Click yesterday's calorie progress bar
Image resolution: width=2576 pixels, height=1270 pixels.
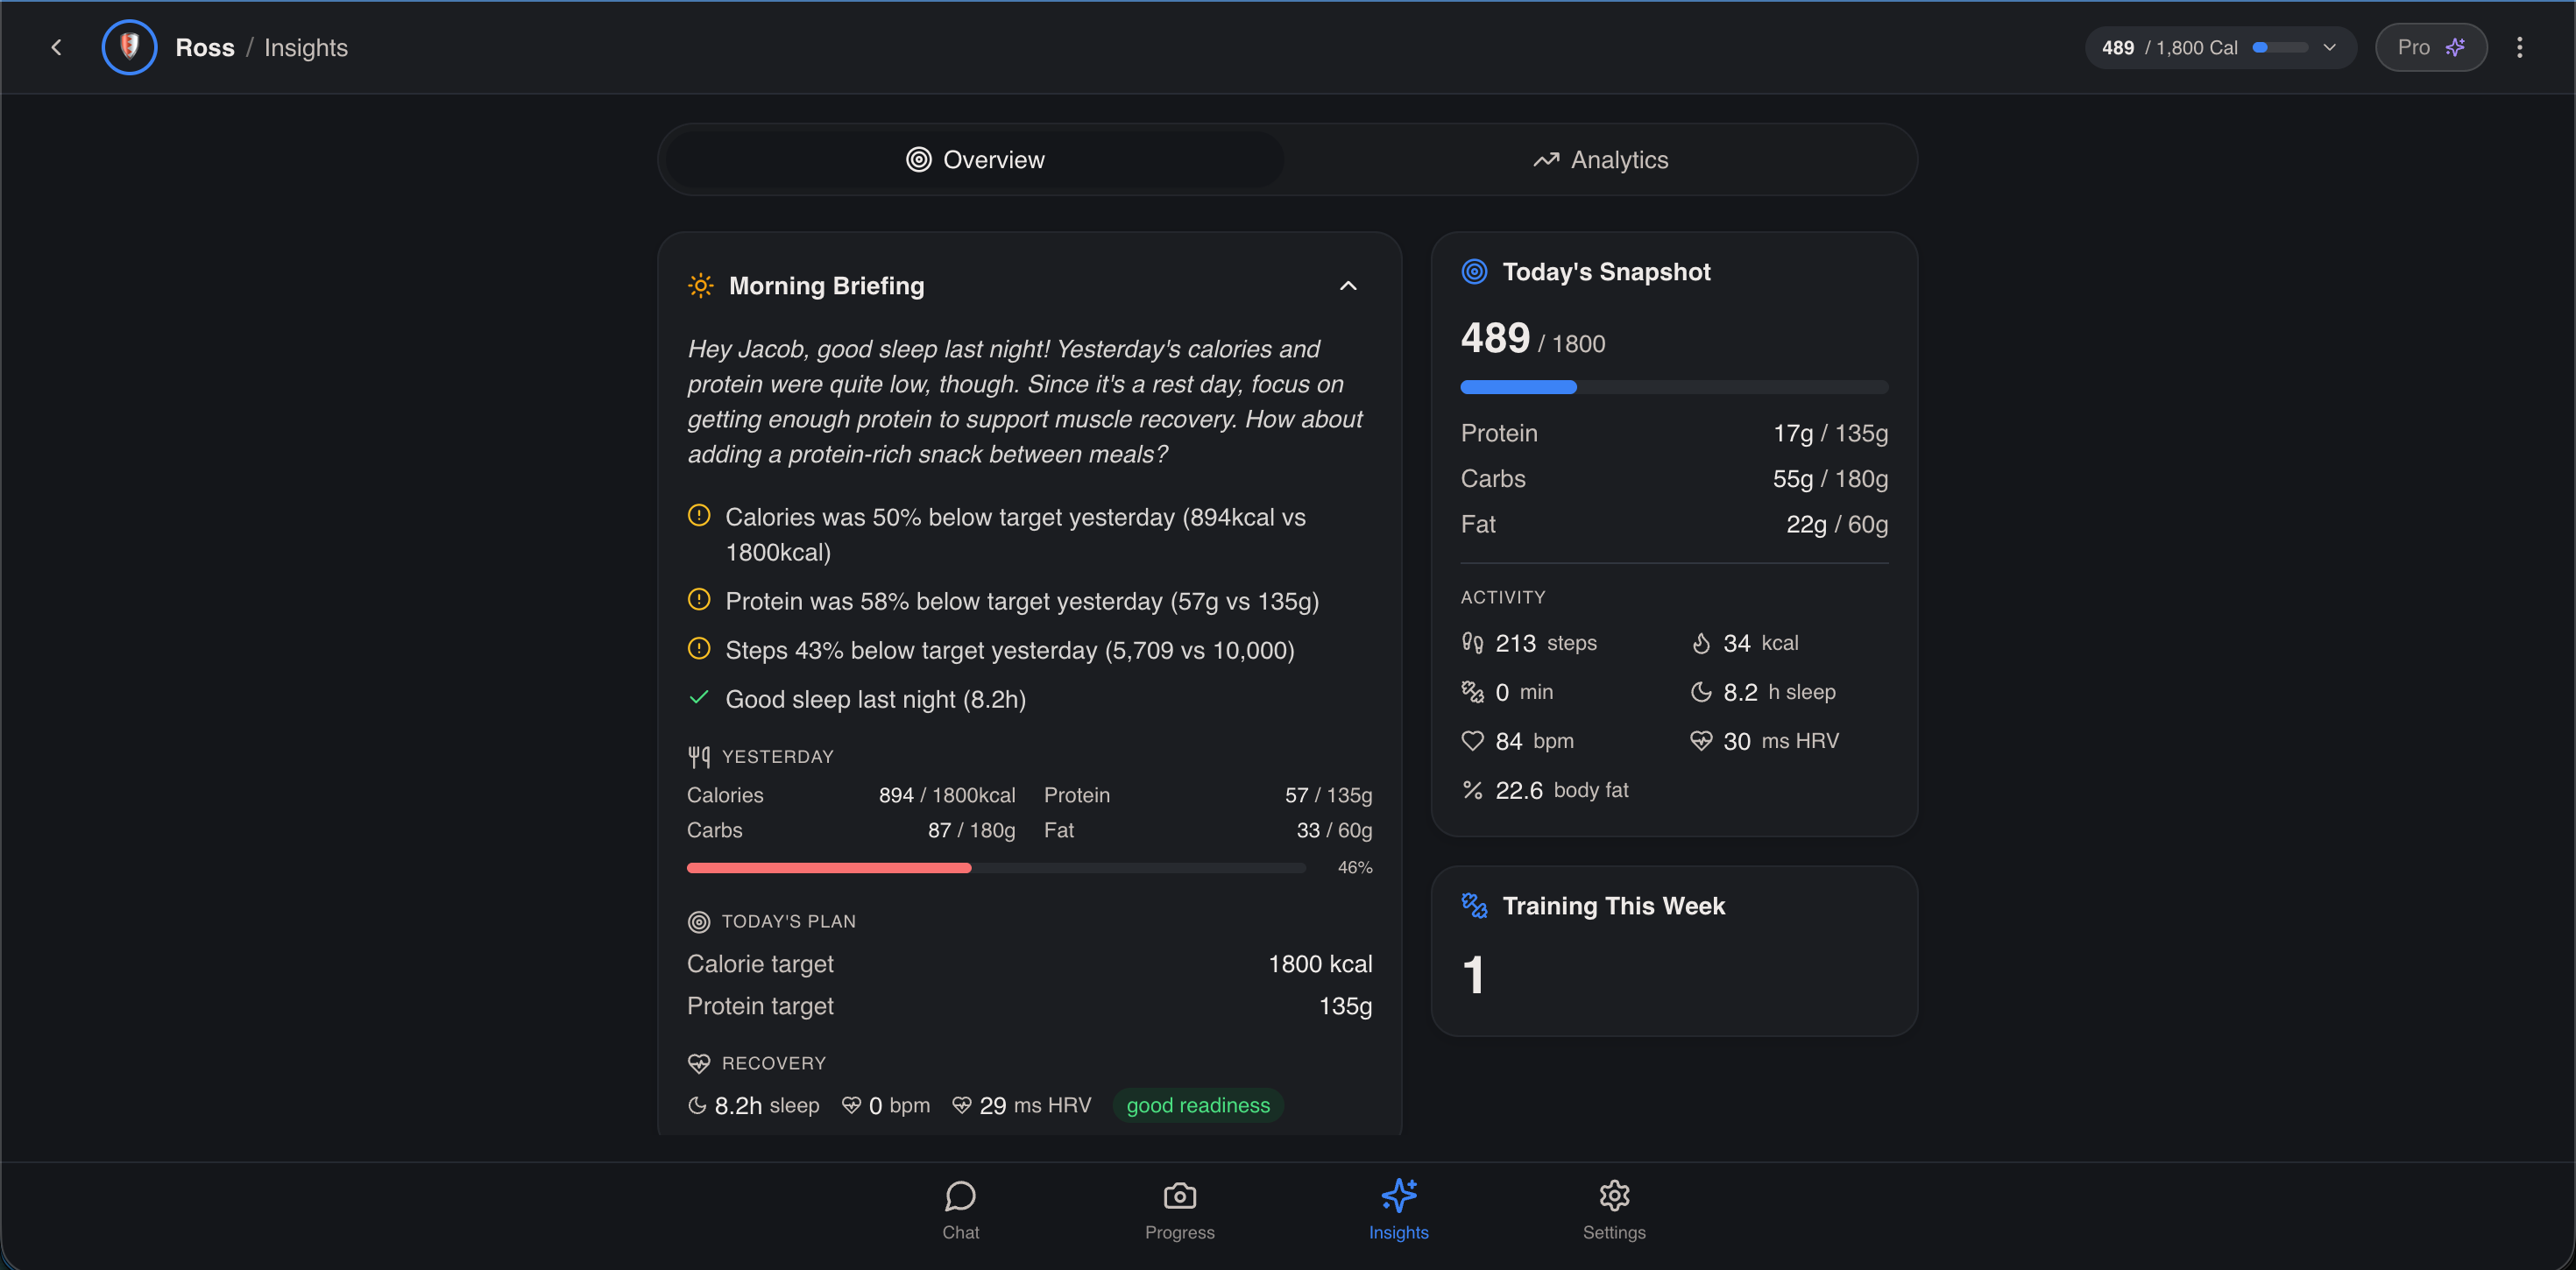pyautogui.click(x=995, y=867)
